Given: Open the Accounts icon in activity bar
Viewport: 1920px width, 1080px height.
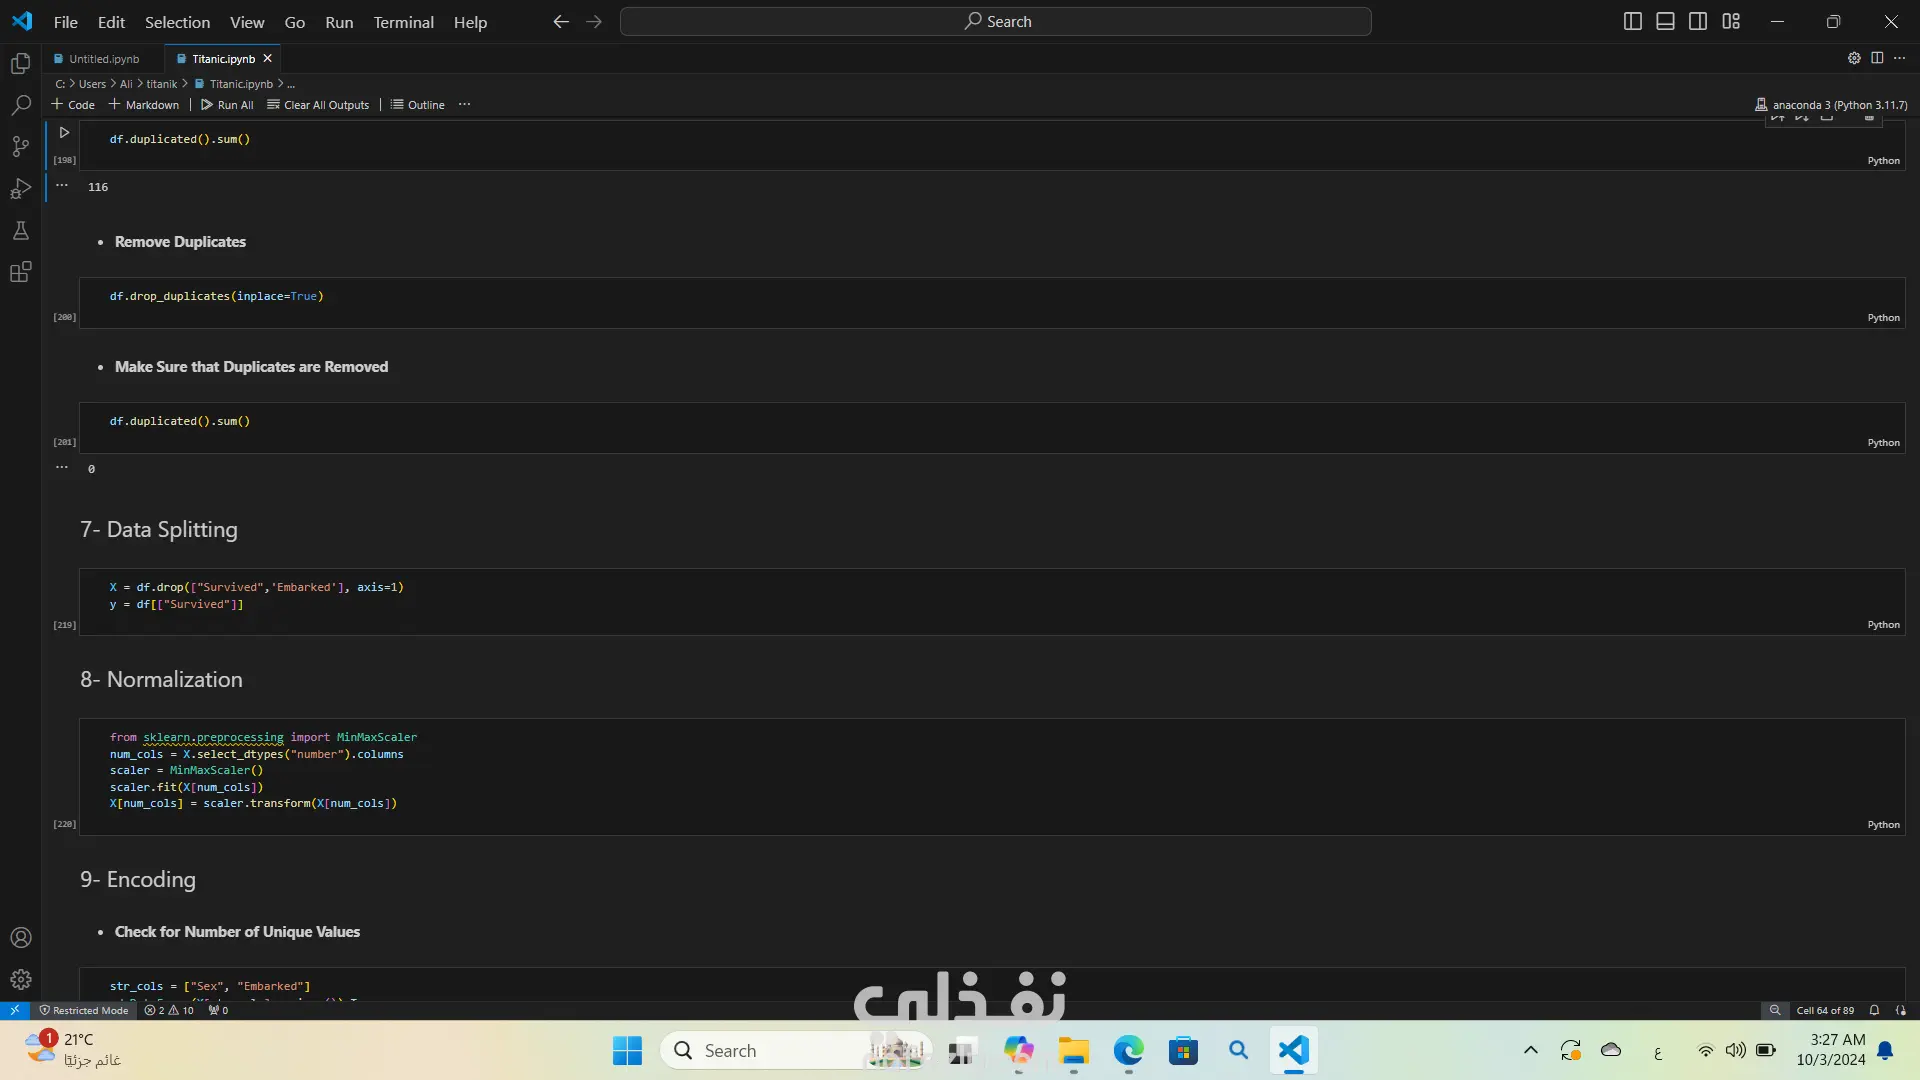Looking at the screenshot, I should point(21,938).
